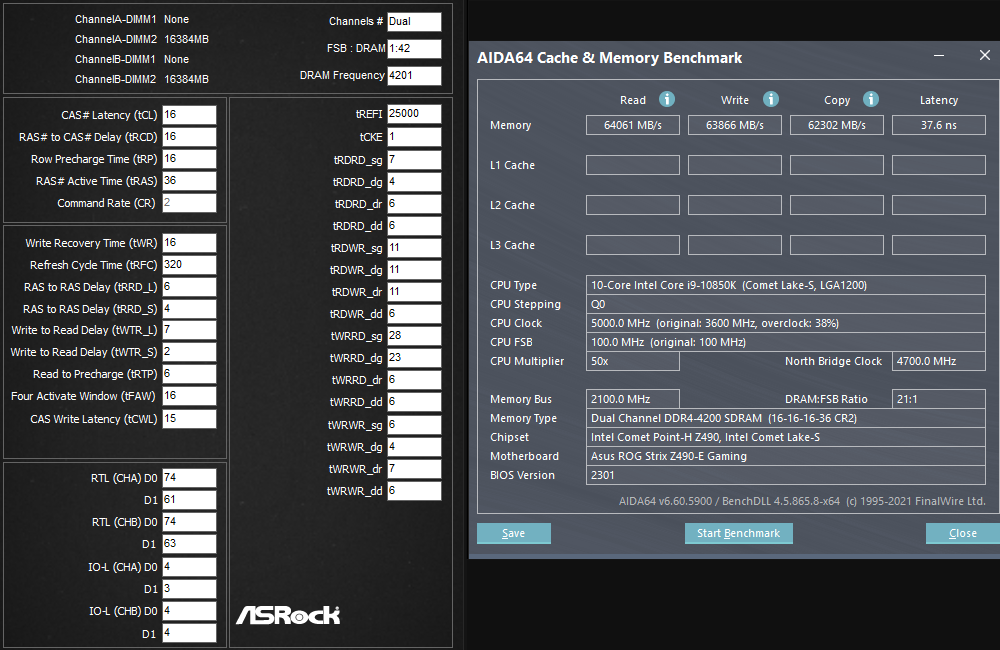Click the CAS# Latency (tCL) value

(189, 115)
